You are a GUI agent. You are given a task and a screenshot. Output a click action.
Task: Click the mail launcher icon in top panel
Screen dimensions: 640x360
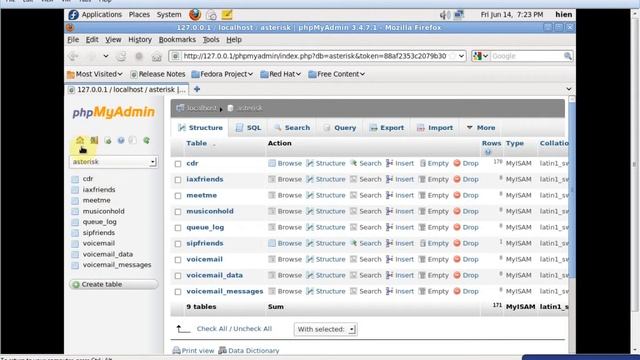tap(211, 15)
